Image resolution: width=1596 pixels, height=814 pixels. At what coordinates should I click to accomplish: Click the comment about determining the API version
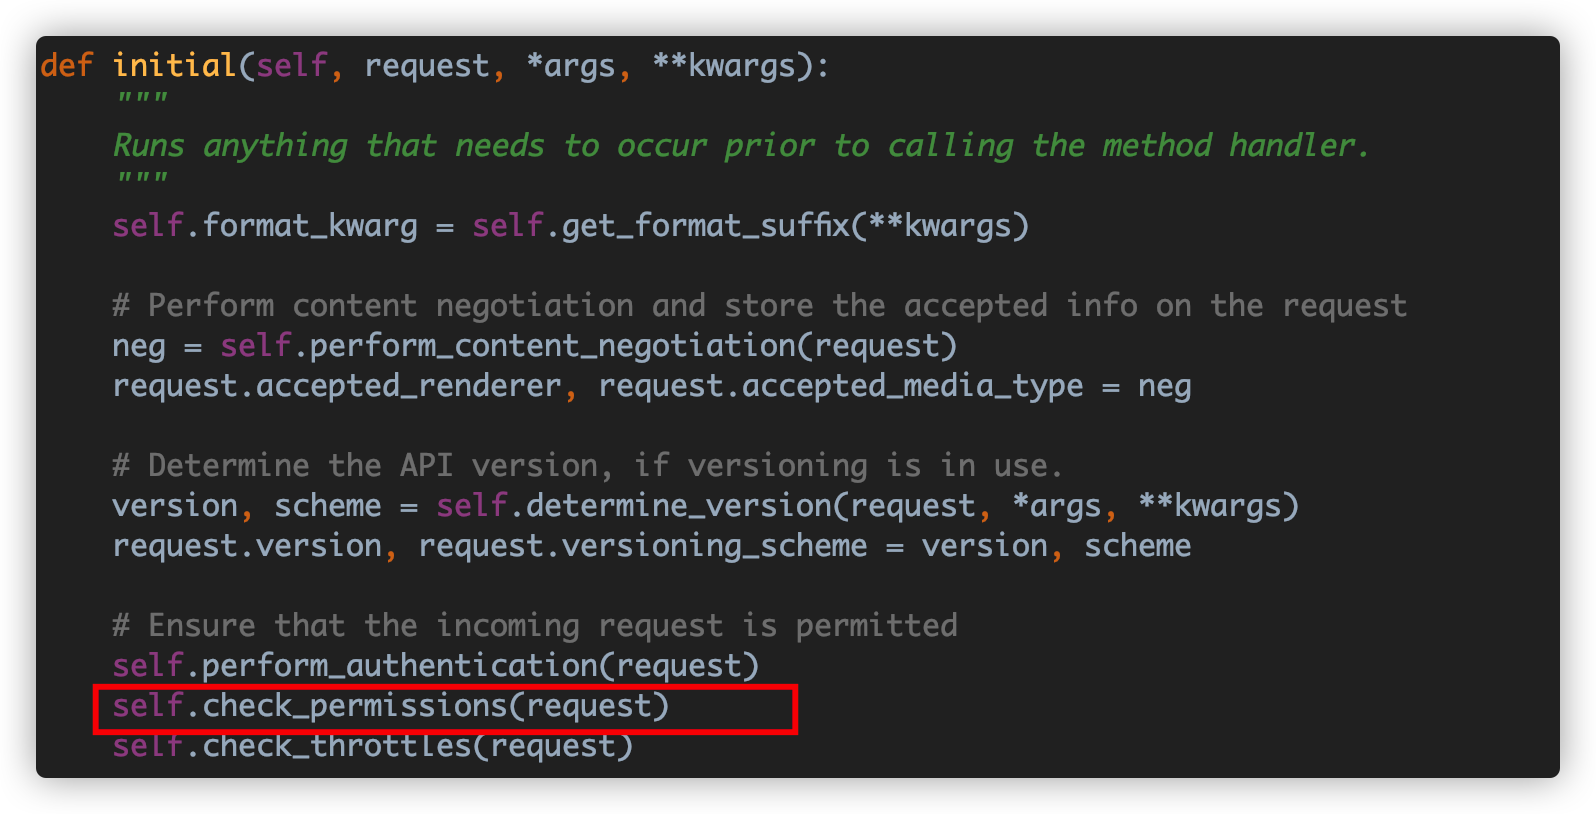pyautogui.click(x=587, y=466)
